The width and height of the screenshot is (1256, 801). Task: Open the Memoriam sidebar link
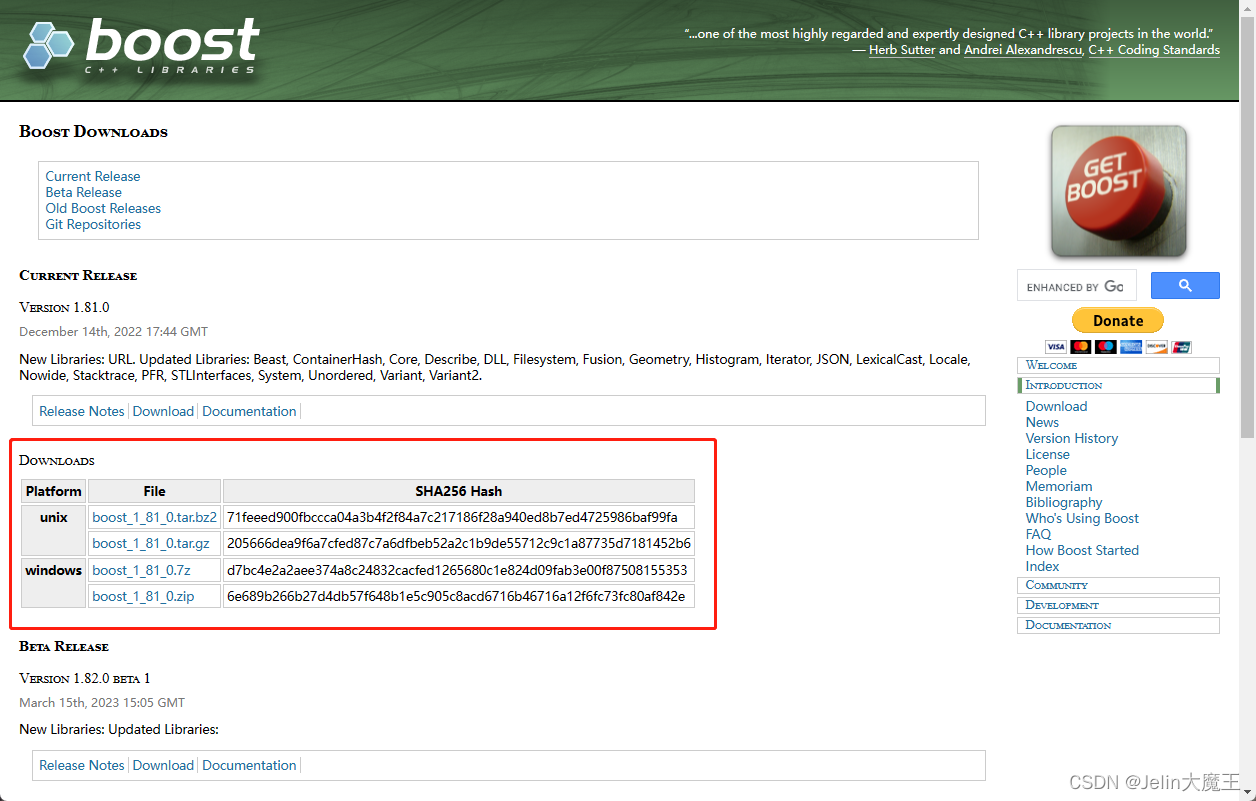point(1059,486)
